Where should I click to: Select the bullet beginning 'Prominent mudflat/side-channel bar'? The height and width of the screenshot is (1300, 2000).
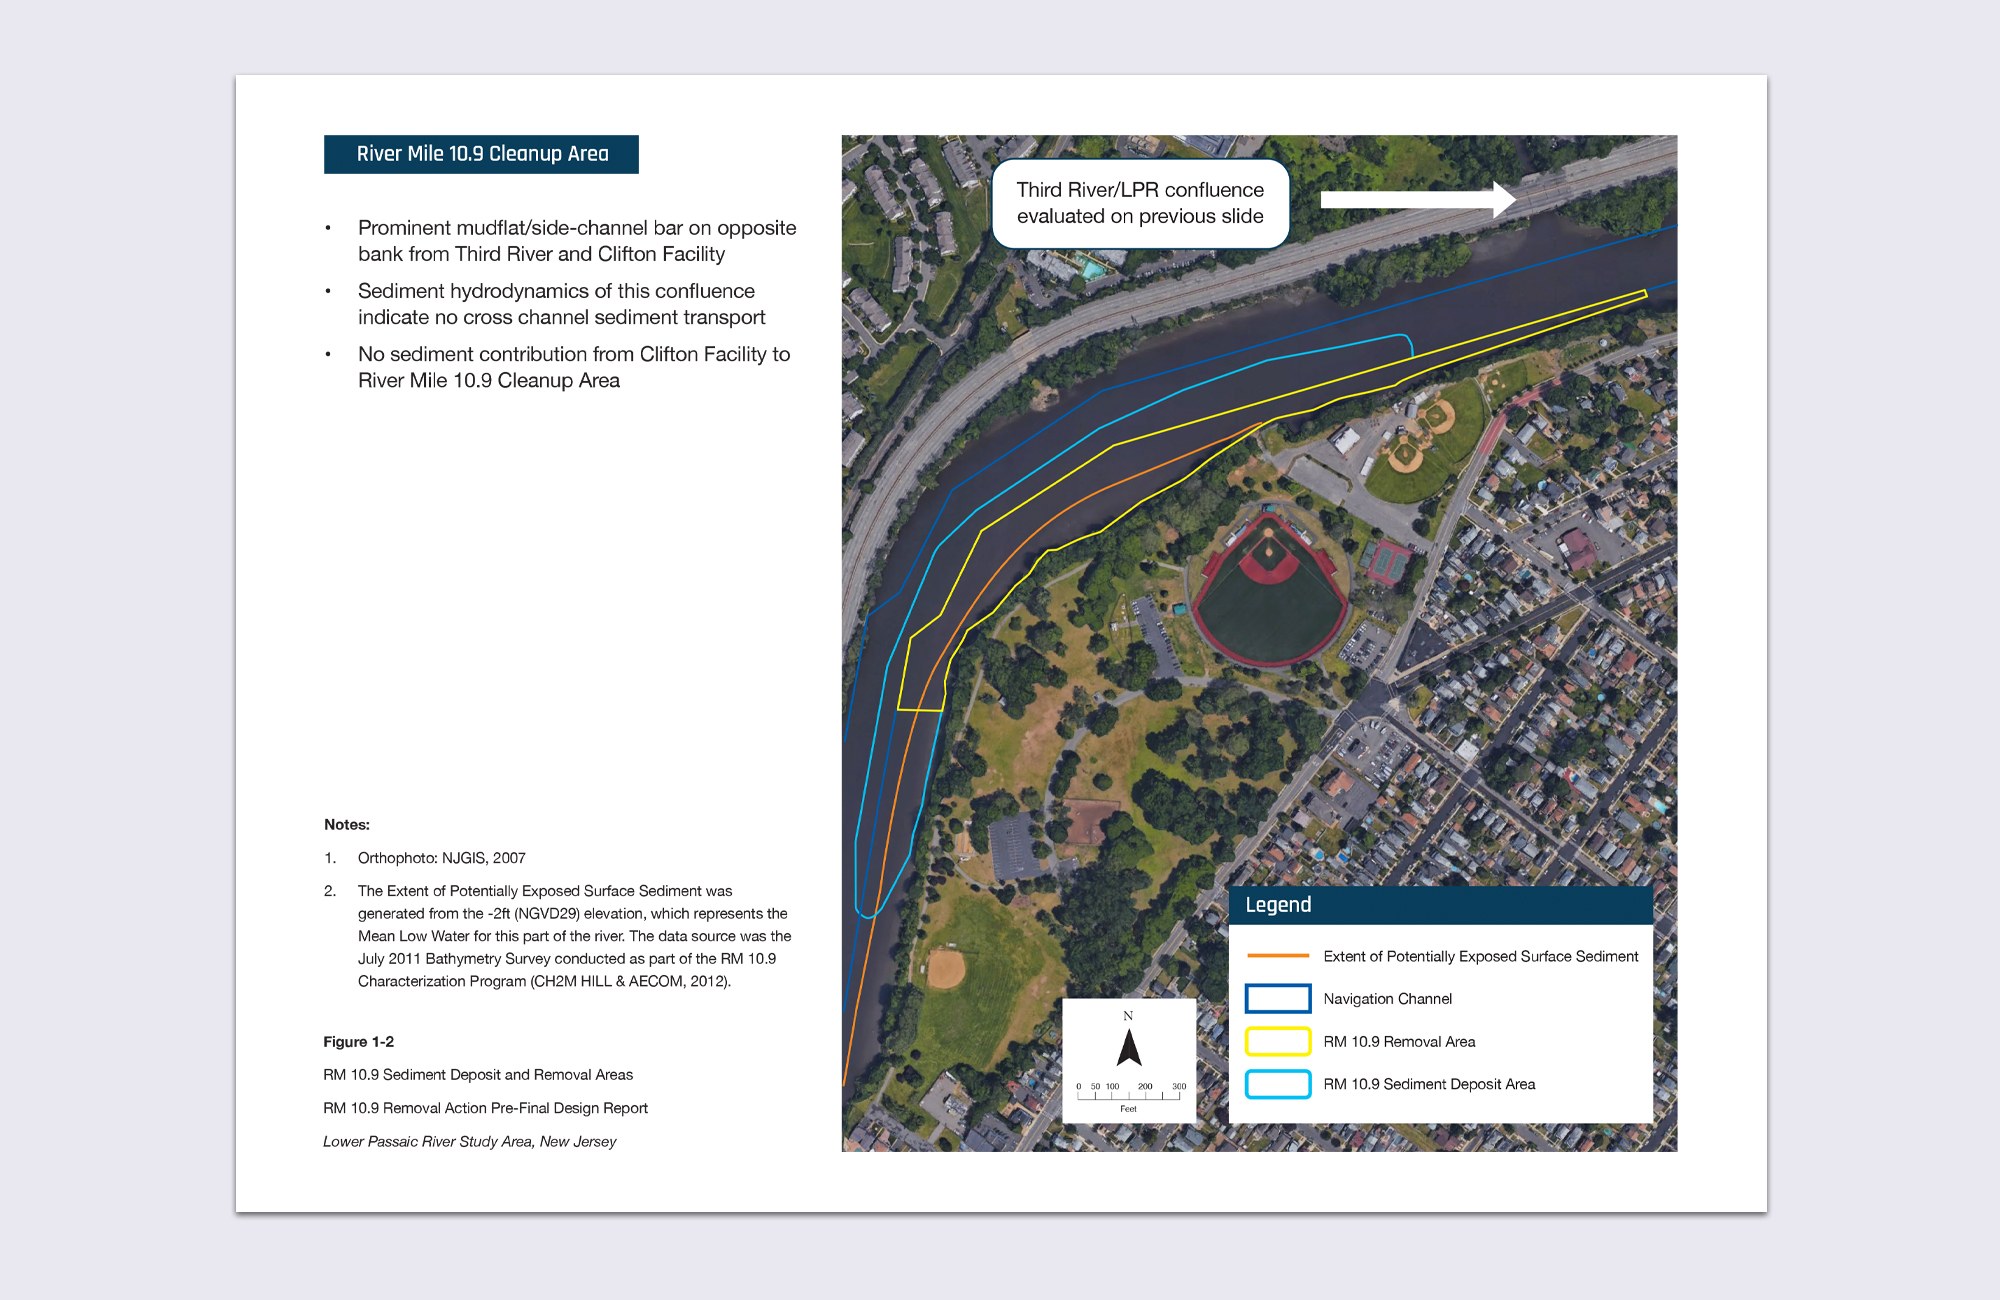[x=577, y=241]
